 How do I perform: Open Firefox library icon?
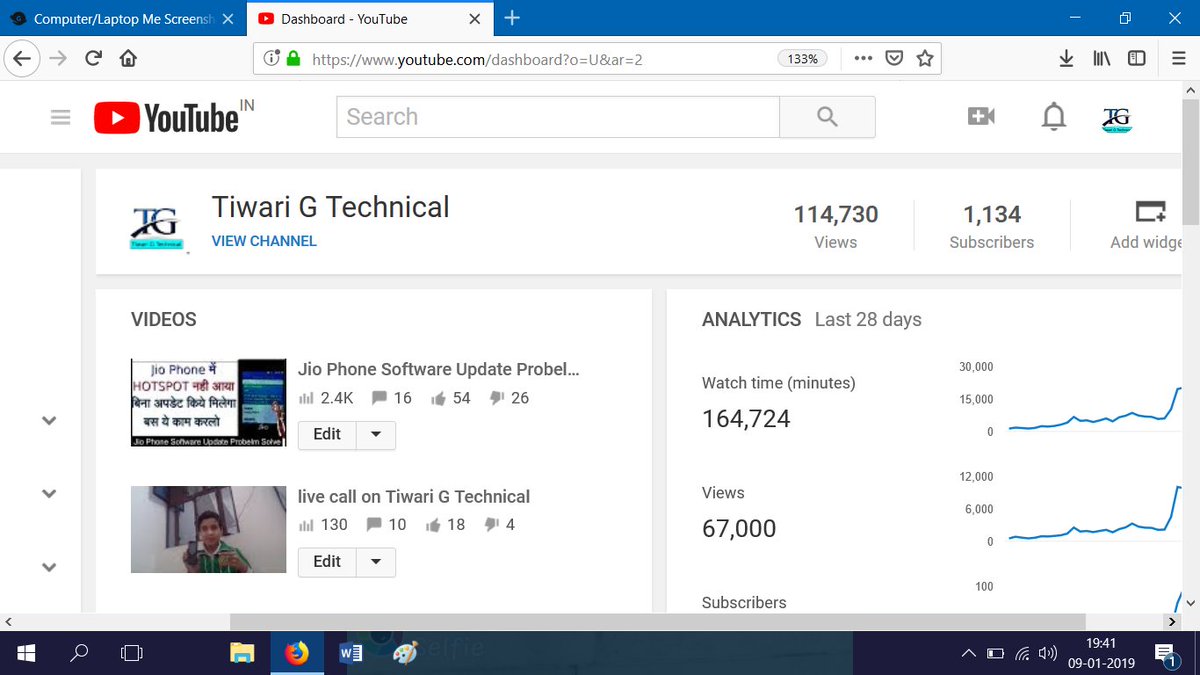(1102, 59)
